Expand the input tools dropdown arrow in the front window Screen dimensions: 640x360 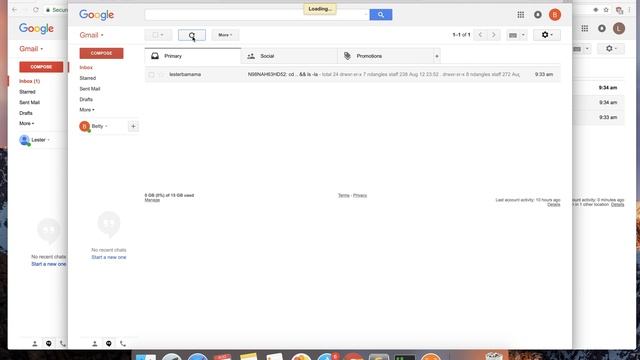coord(523,36)
